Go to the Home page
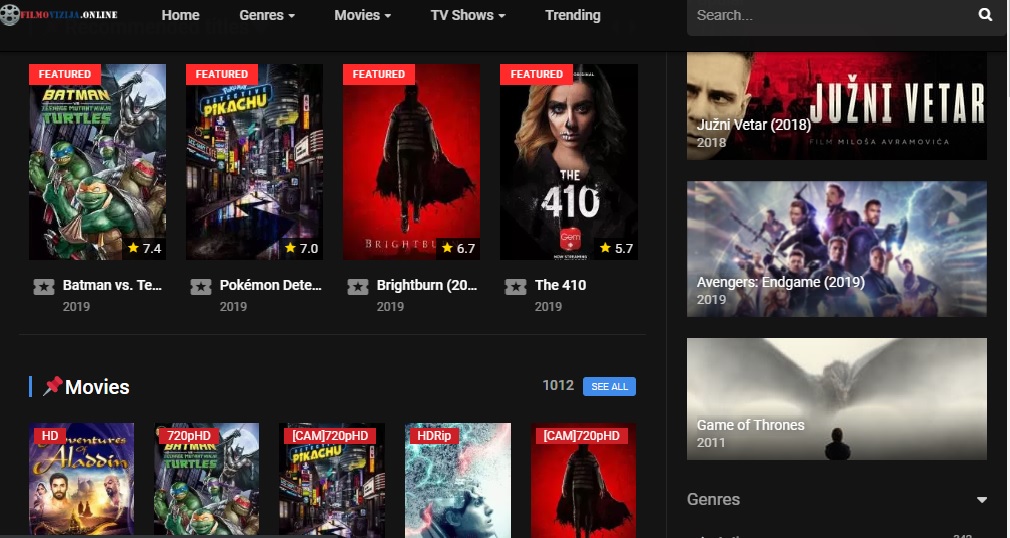The width and height of the screenshot is (1010, 538). pyautogui.click(x=180, y=15)
